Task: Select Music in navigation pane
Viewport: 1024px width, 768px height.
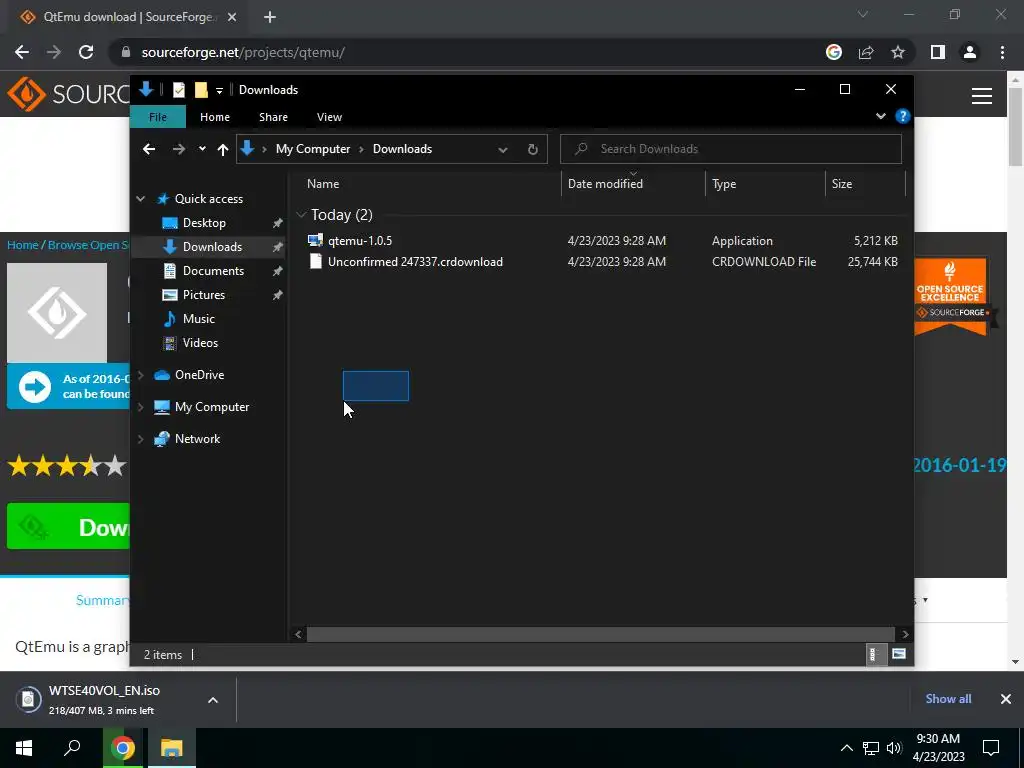Action: coord(199,319)
